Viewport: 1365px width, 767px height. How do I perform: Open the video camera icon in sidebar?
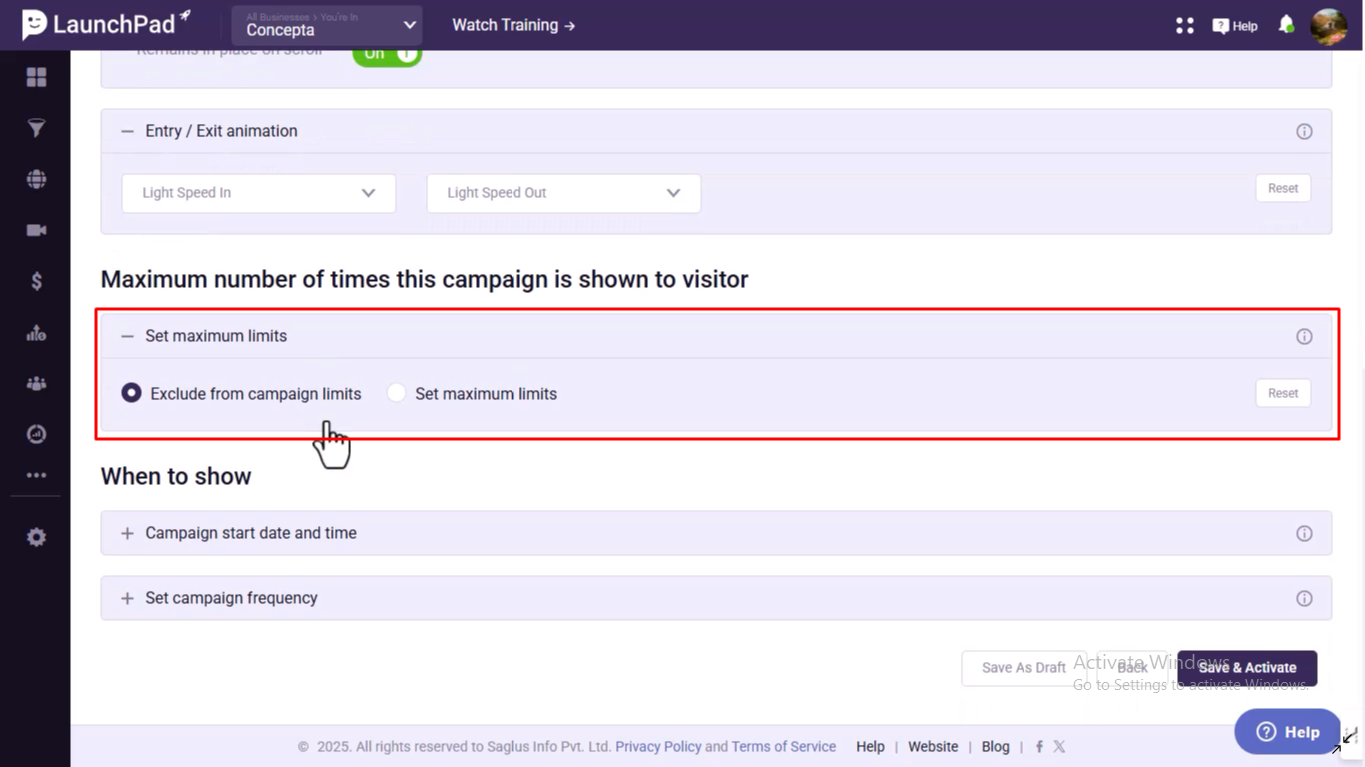[x=36, y=230]
